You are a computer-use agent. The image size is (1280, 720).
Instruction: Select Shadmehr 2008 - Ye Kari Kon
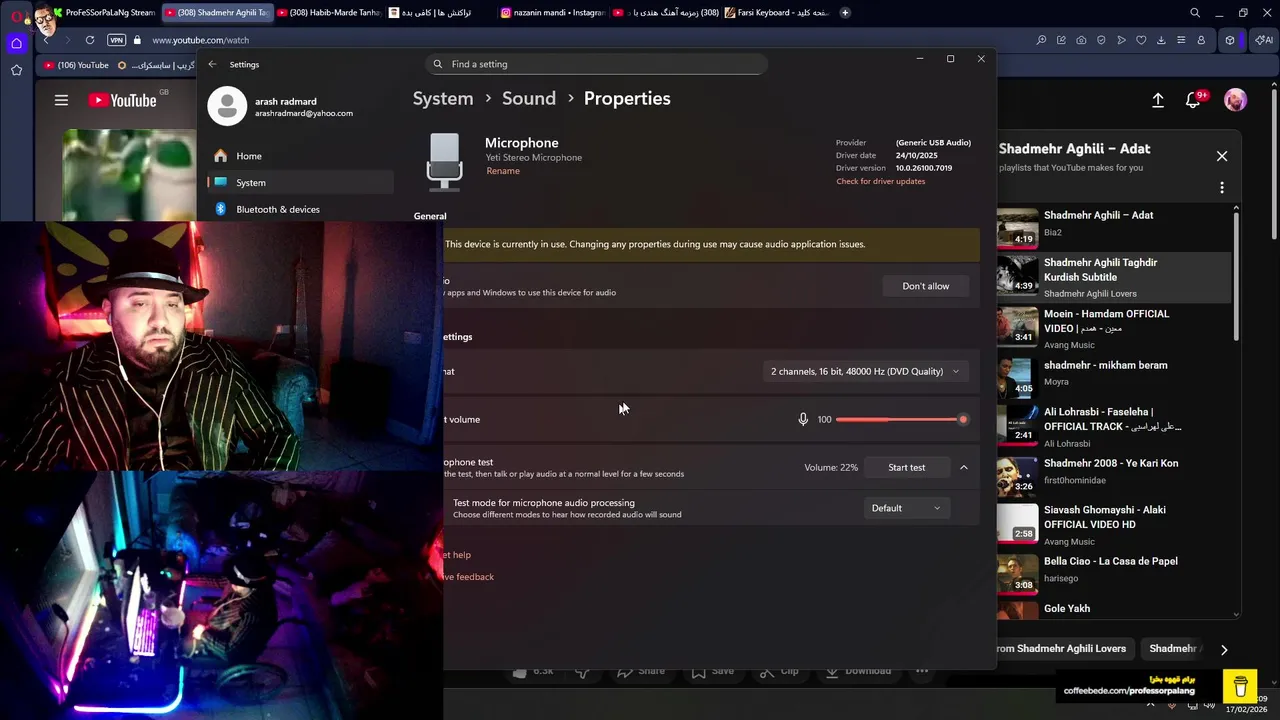tap(1113, 474)
